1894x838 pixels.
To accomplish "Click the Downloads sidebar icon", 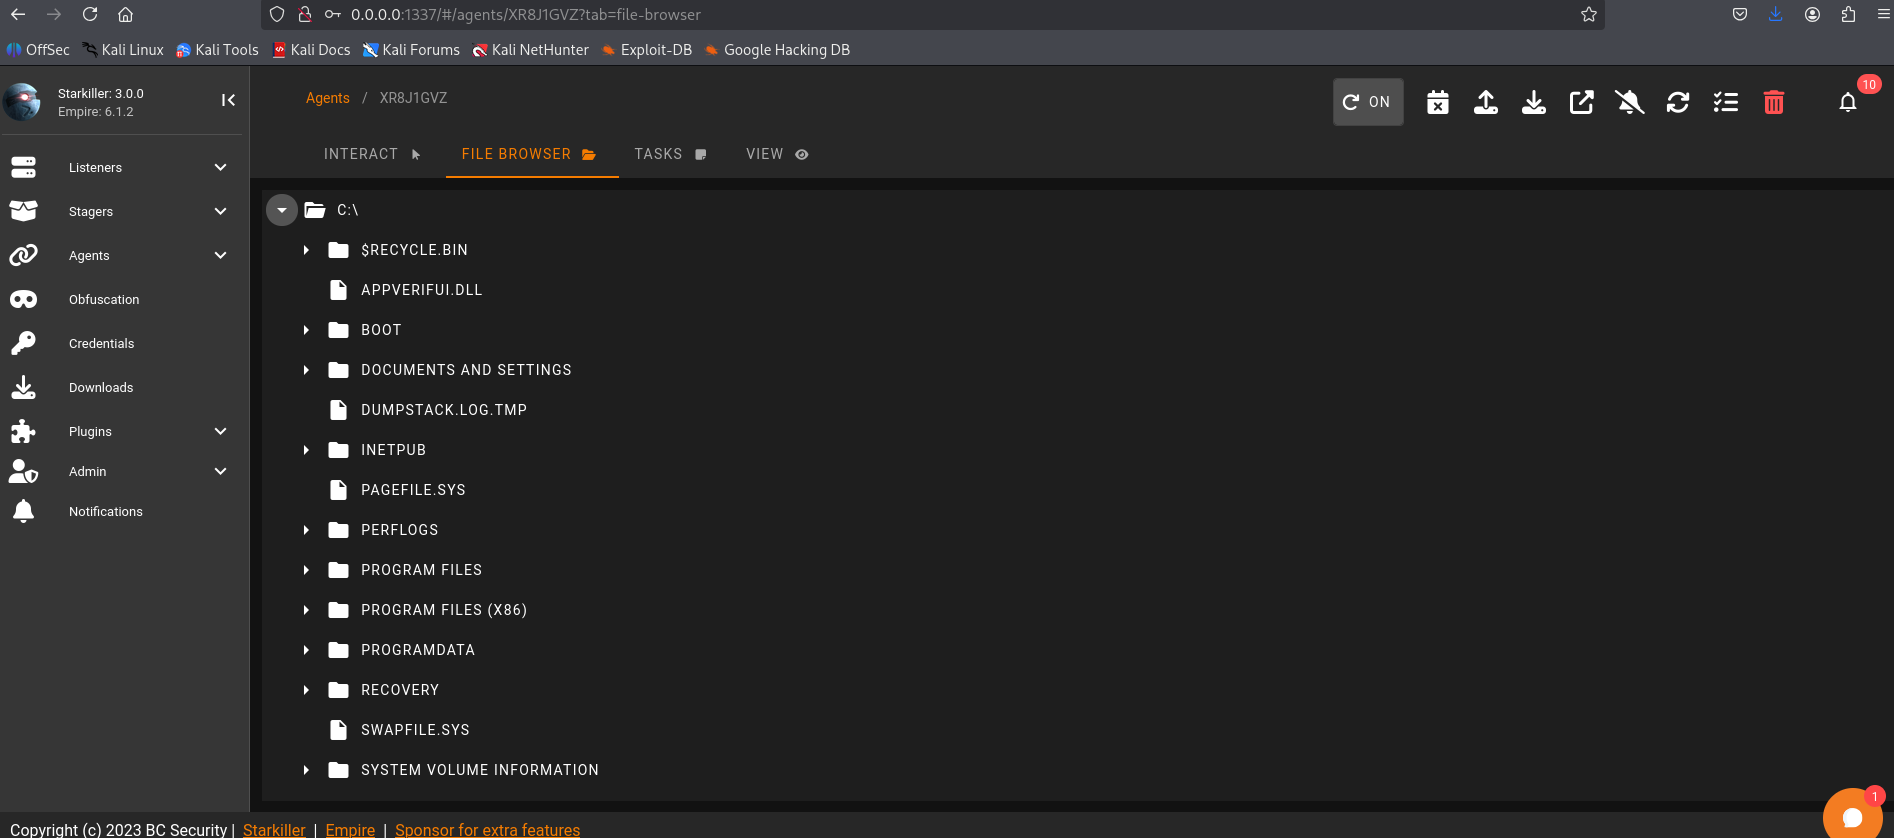I will pyautogui.click(x=23, y=387).
